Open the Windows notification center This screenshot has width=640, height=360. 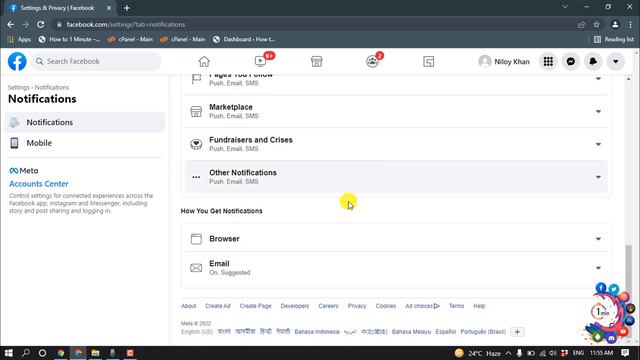(625, 353)
